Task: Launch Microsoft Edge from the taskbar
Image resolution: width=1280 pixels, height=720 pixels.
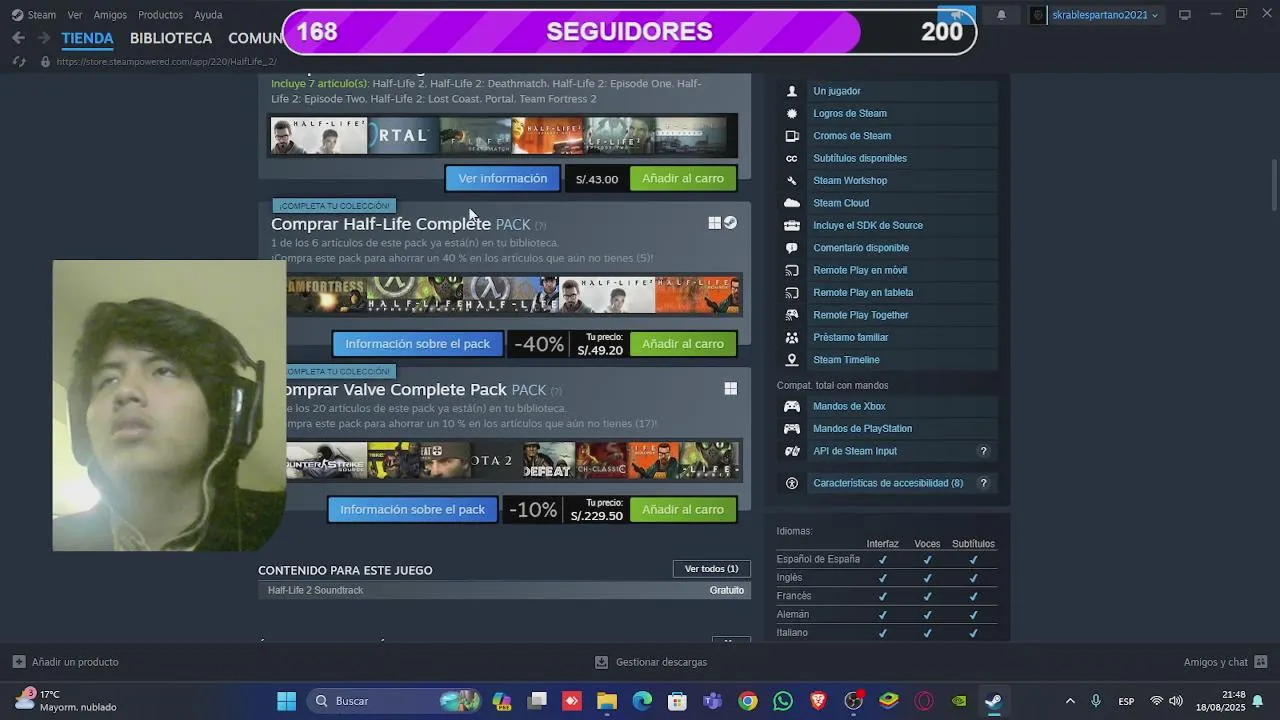Action: click(x=642, y=701)
